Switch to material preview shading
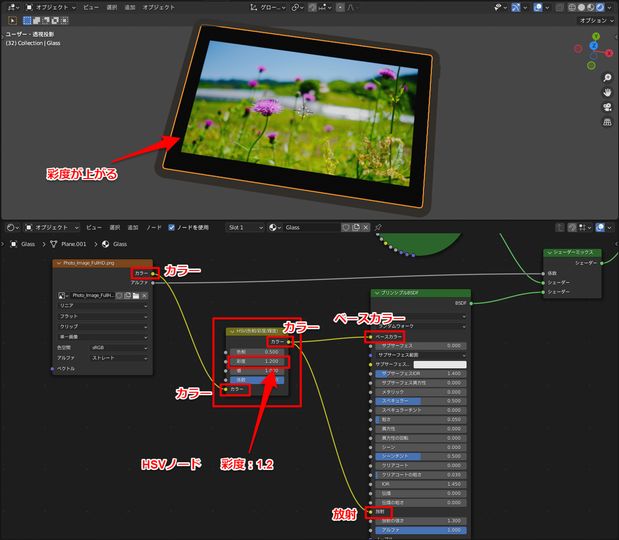619x540 pixels. 591,7
